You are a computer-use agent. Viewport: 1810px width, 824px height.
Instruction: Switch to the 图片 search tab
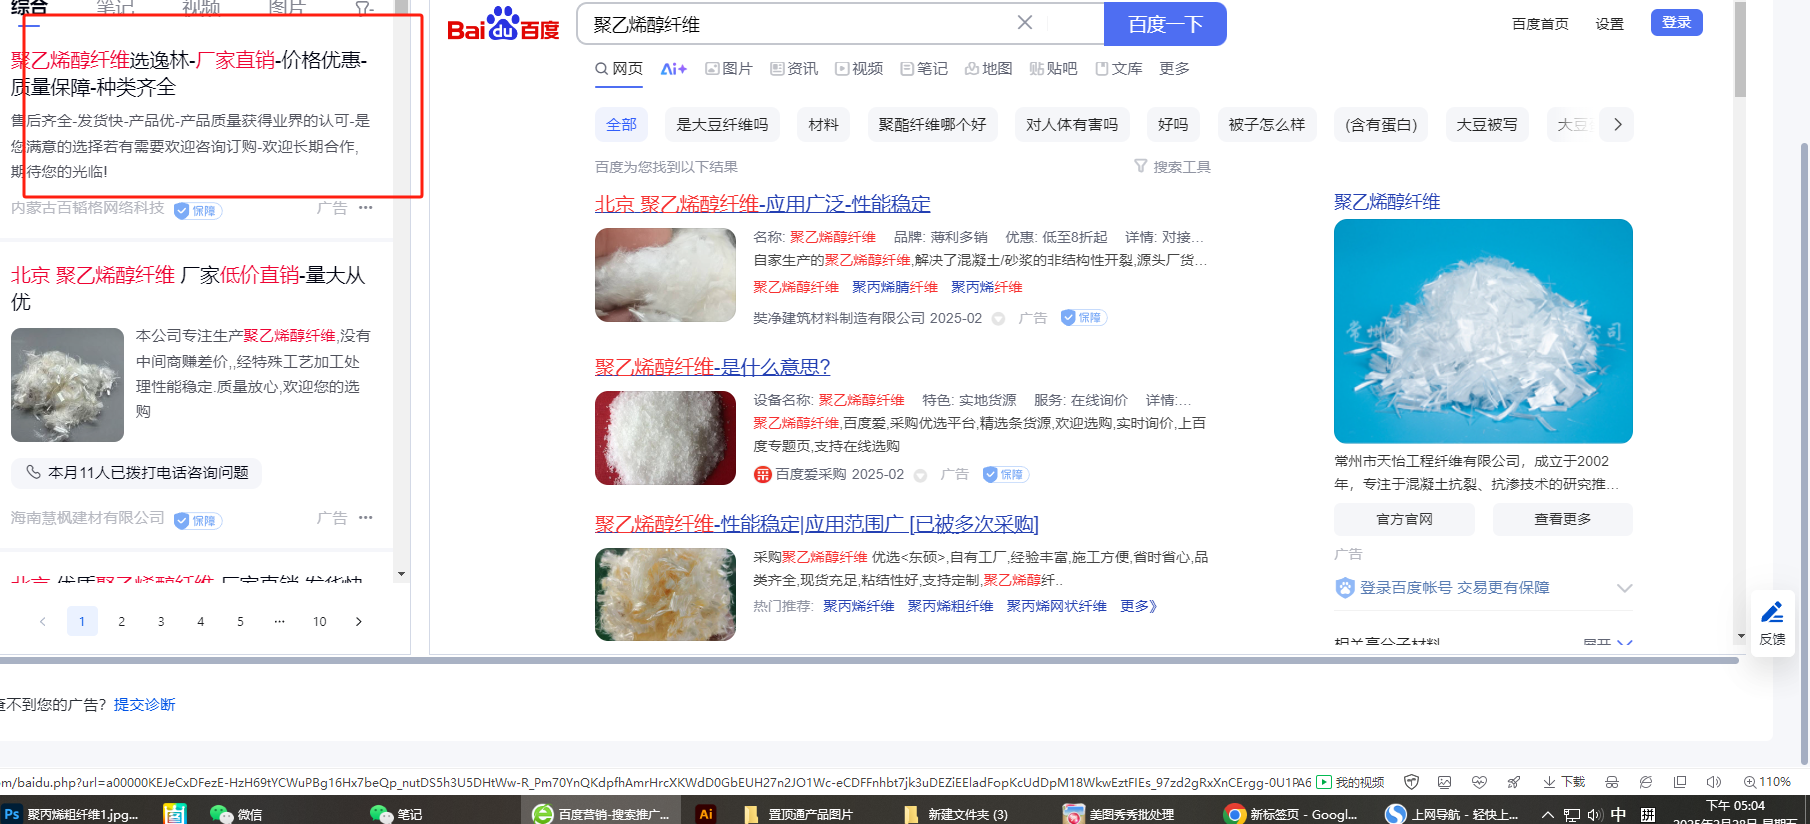tap(729, 69)
